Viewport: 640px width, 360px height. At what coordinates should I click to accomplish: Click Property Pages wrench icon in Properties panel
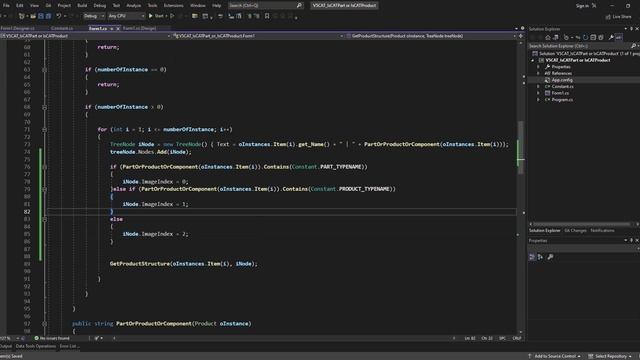click(550, 257)
